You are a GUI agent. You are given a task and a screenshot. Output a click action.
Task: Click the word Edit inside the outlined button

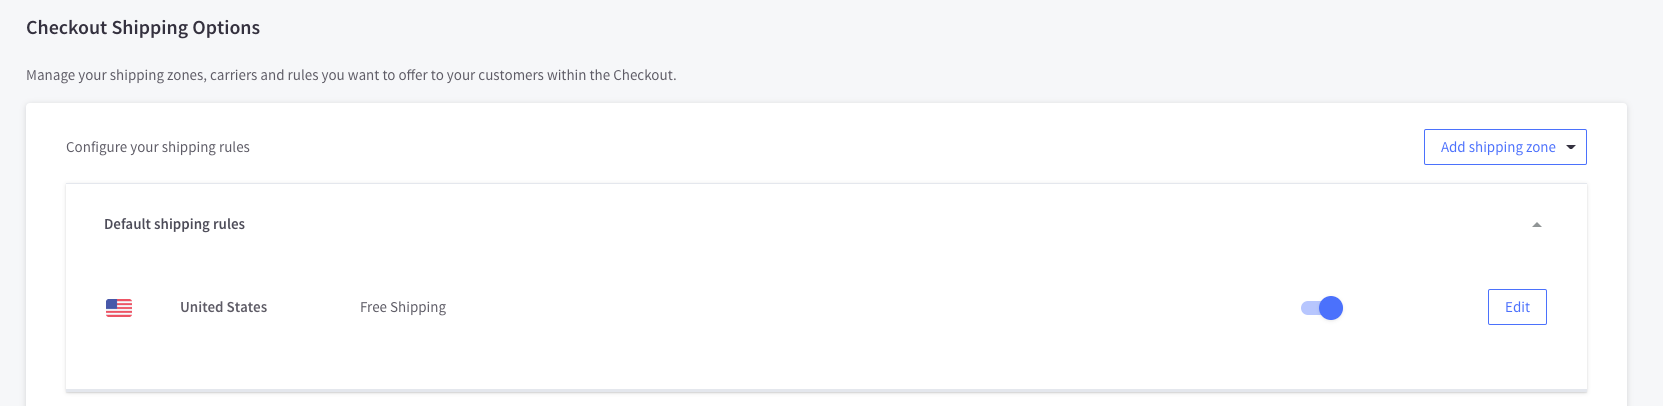tap(1517, 307)
